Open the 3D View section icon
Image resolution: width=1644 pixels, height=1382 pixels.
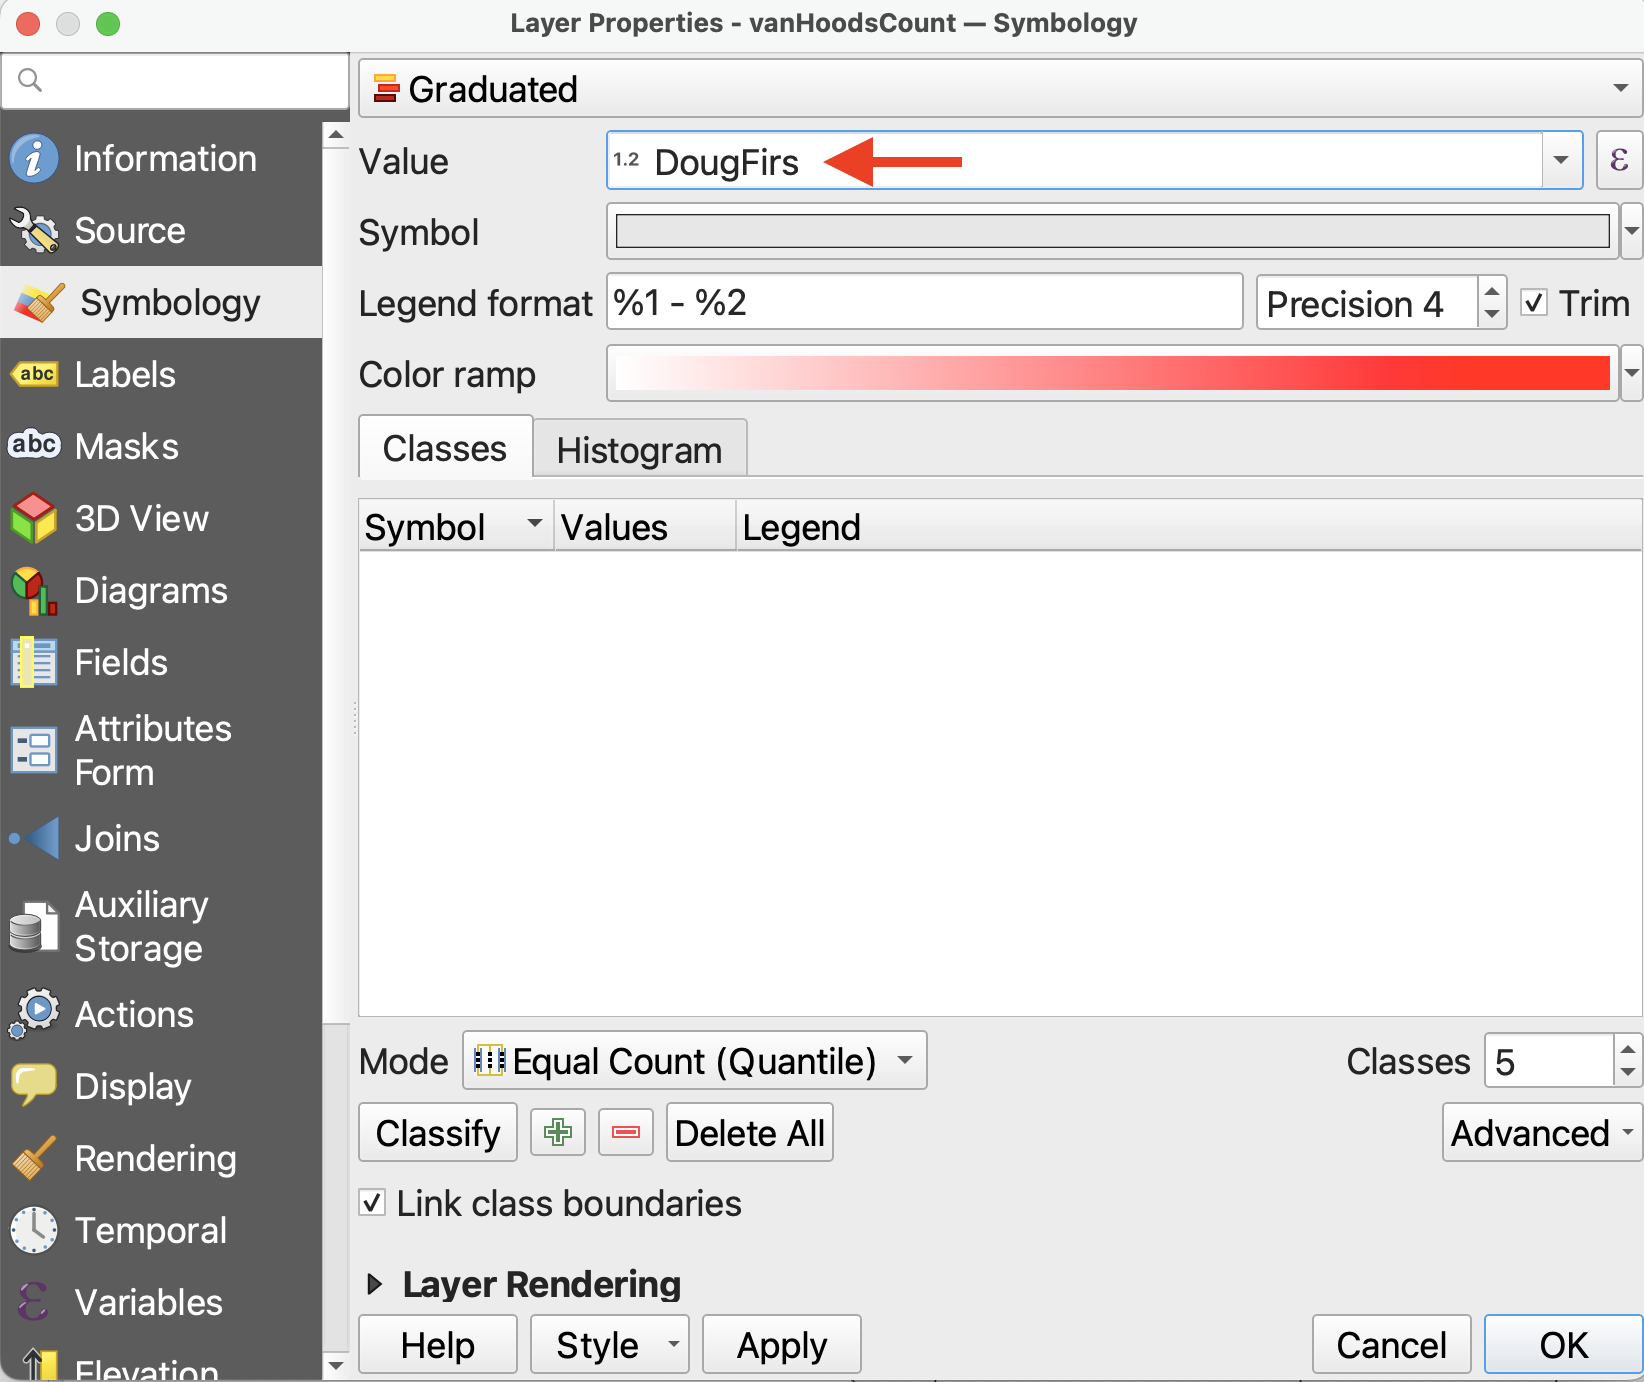(x=34, y=519)
